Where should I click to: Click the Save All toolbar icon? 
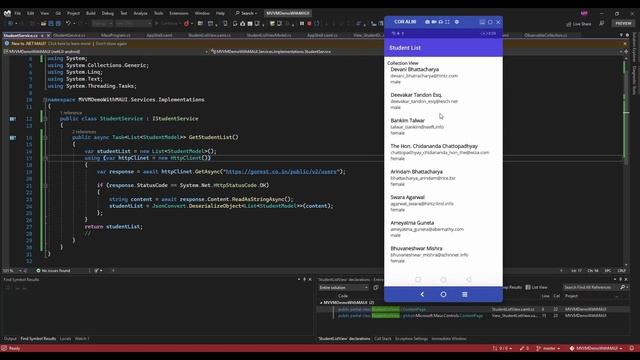[x=58, y=24]
